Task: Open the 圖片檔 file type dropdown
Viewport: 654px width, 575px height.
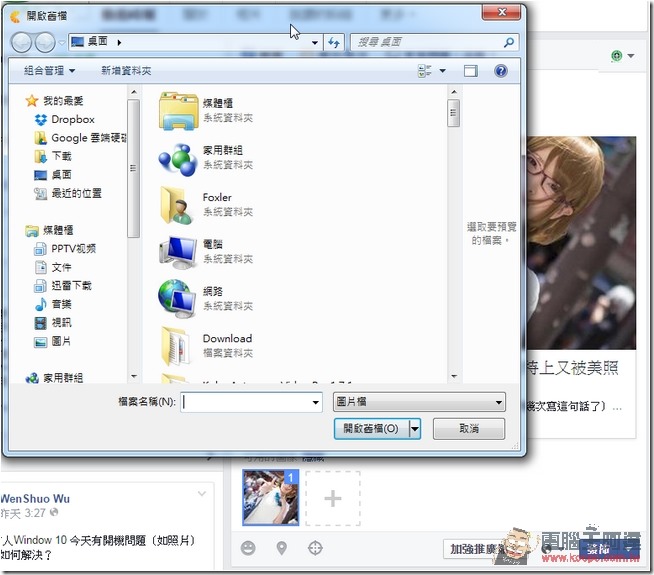Action: (419, 402)
